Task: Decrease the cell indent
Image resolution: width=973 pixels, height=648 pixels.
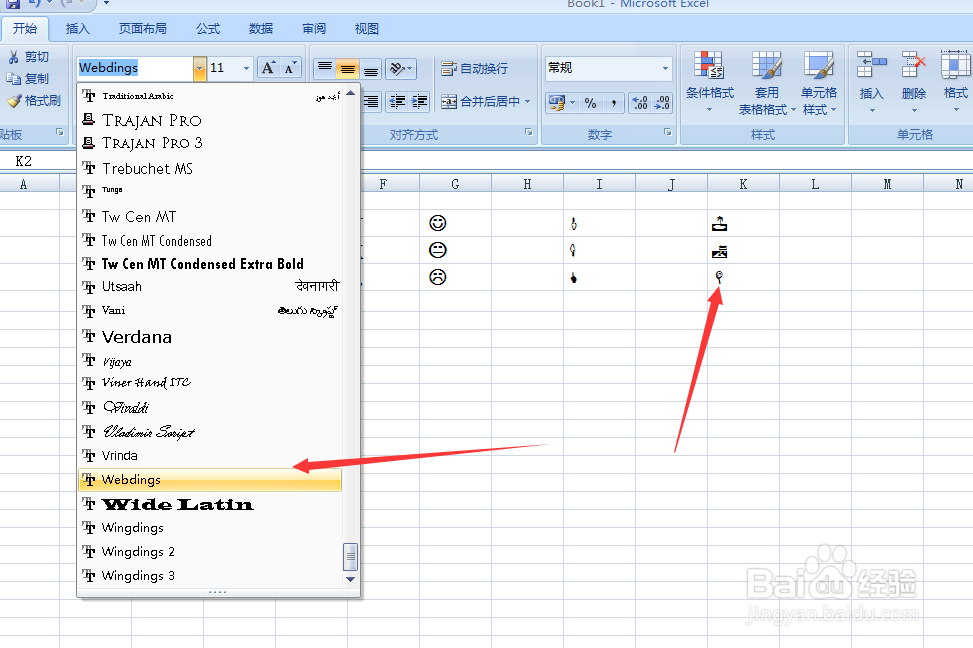Action: coord(397,101)
